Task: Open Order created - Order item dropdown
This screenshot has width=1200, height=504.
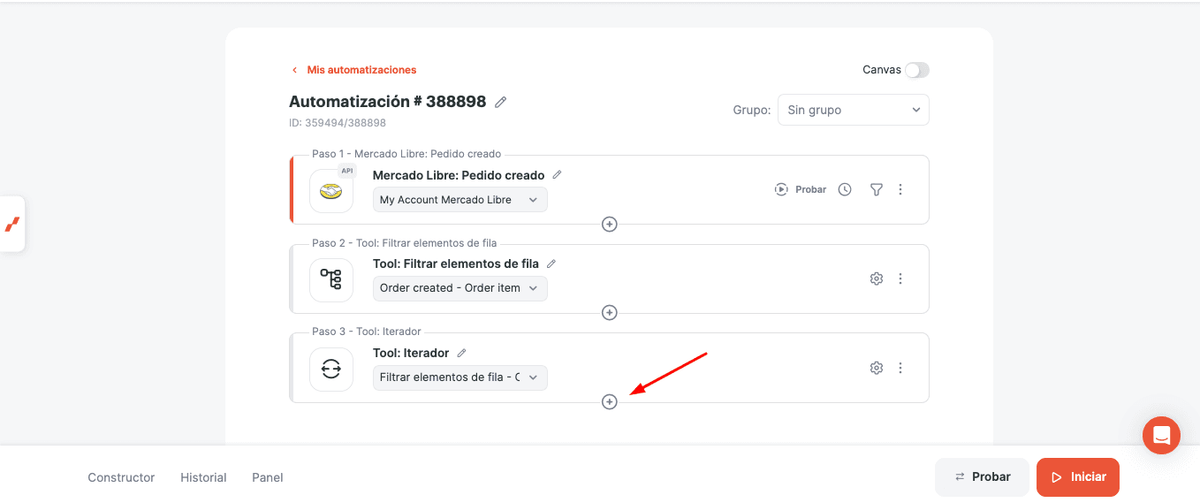Action: tap(460, 288)
